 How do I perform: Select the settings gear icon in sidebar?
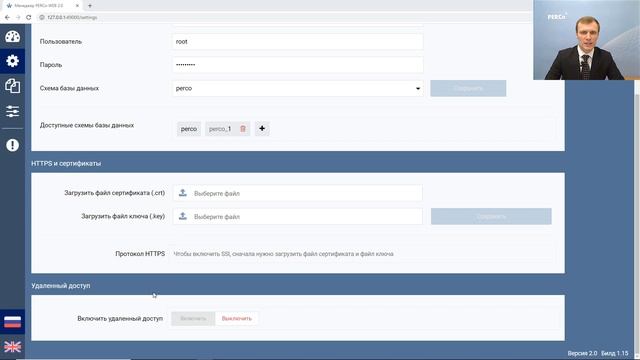point(12,61)
